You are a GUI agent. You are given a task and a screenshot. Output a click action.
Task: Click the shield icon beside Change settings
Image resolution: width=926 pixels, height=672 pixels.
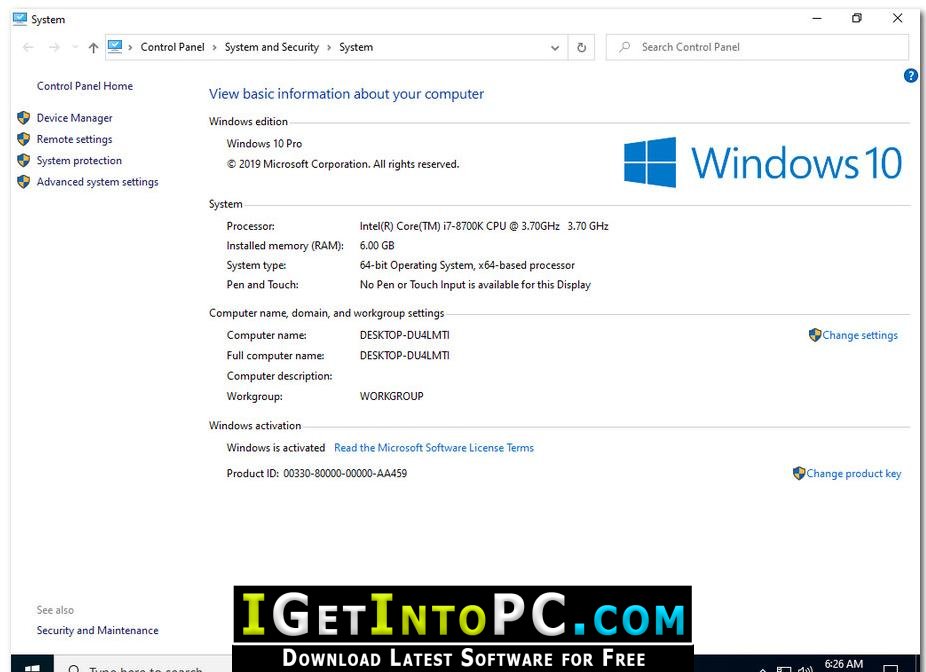click(815, 335)
